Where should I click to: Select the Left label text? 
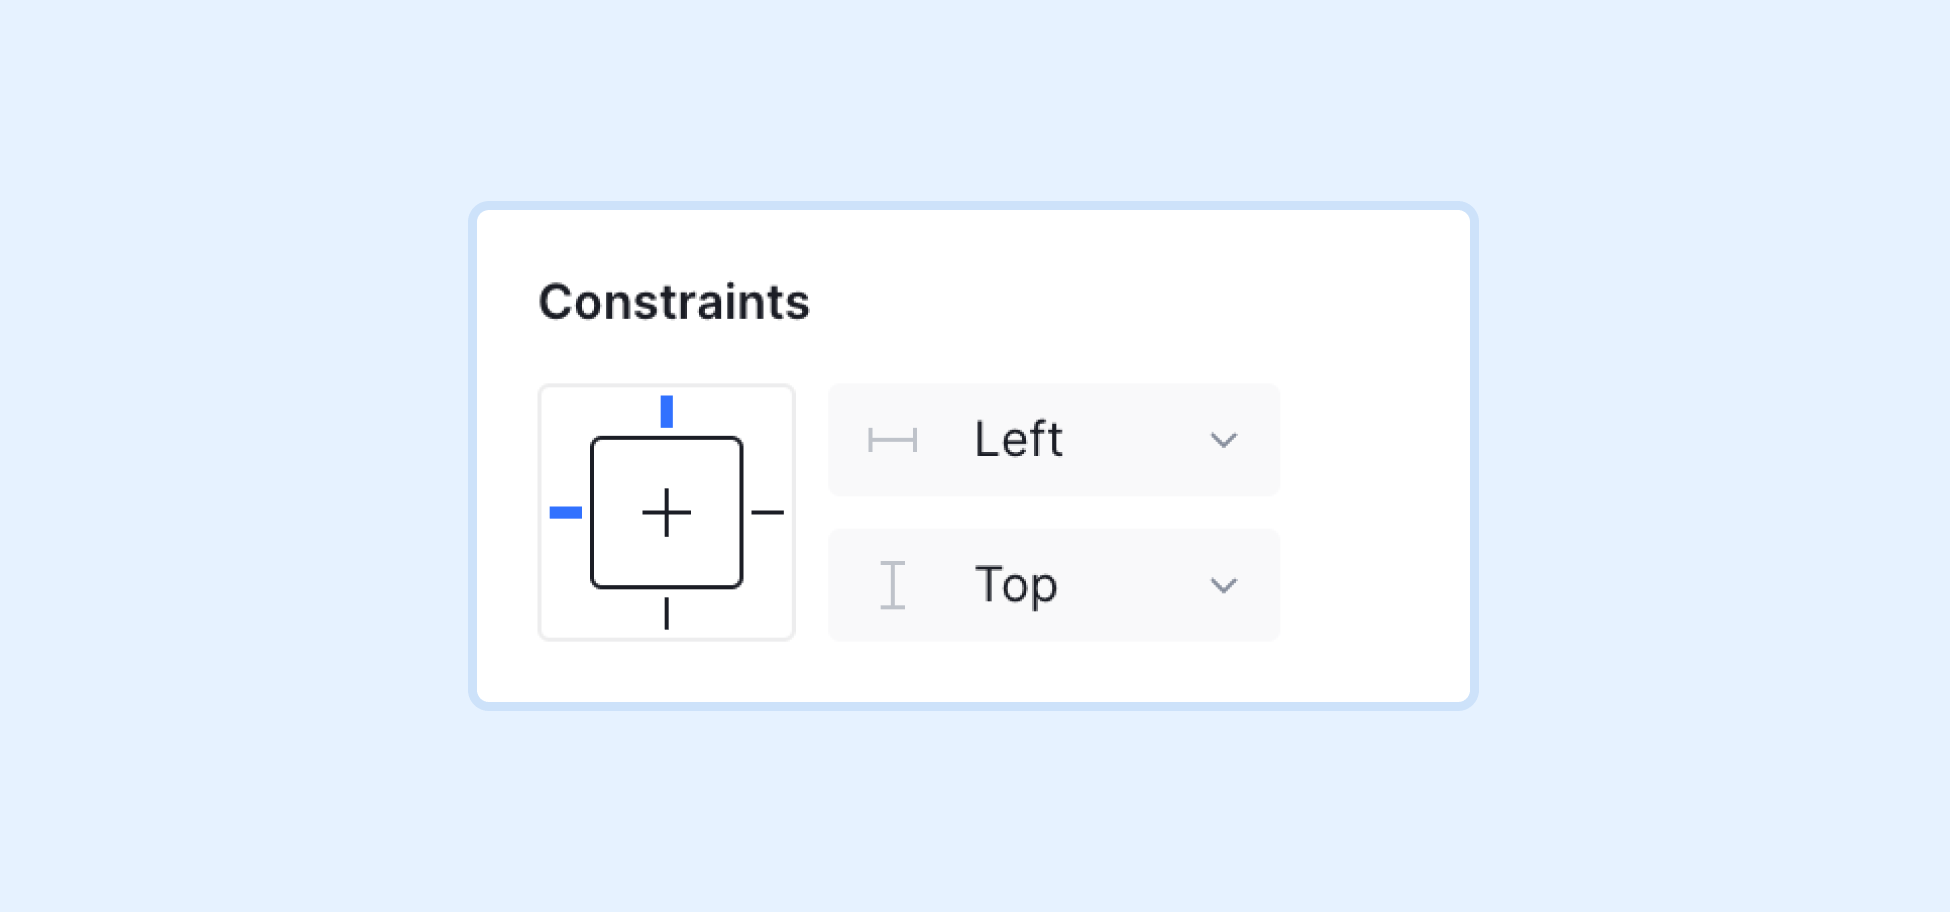point(1018,440)
